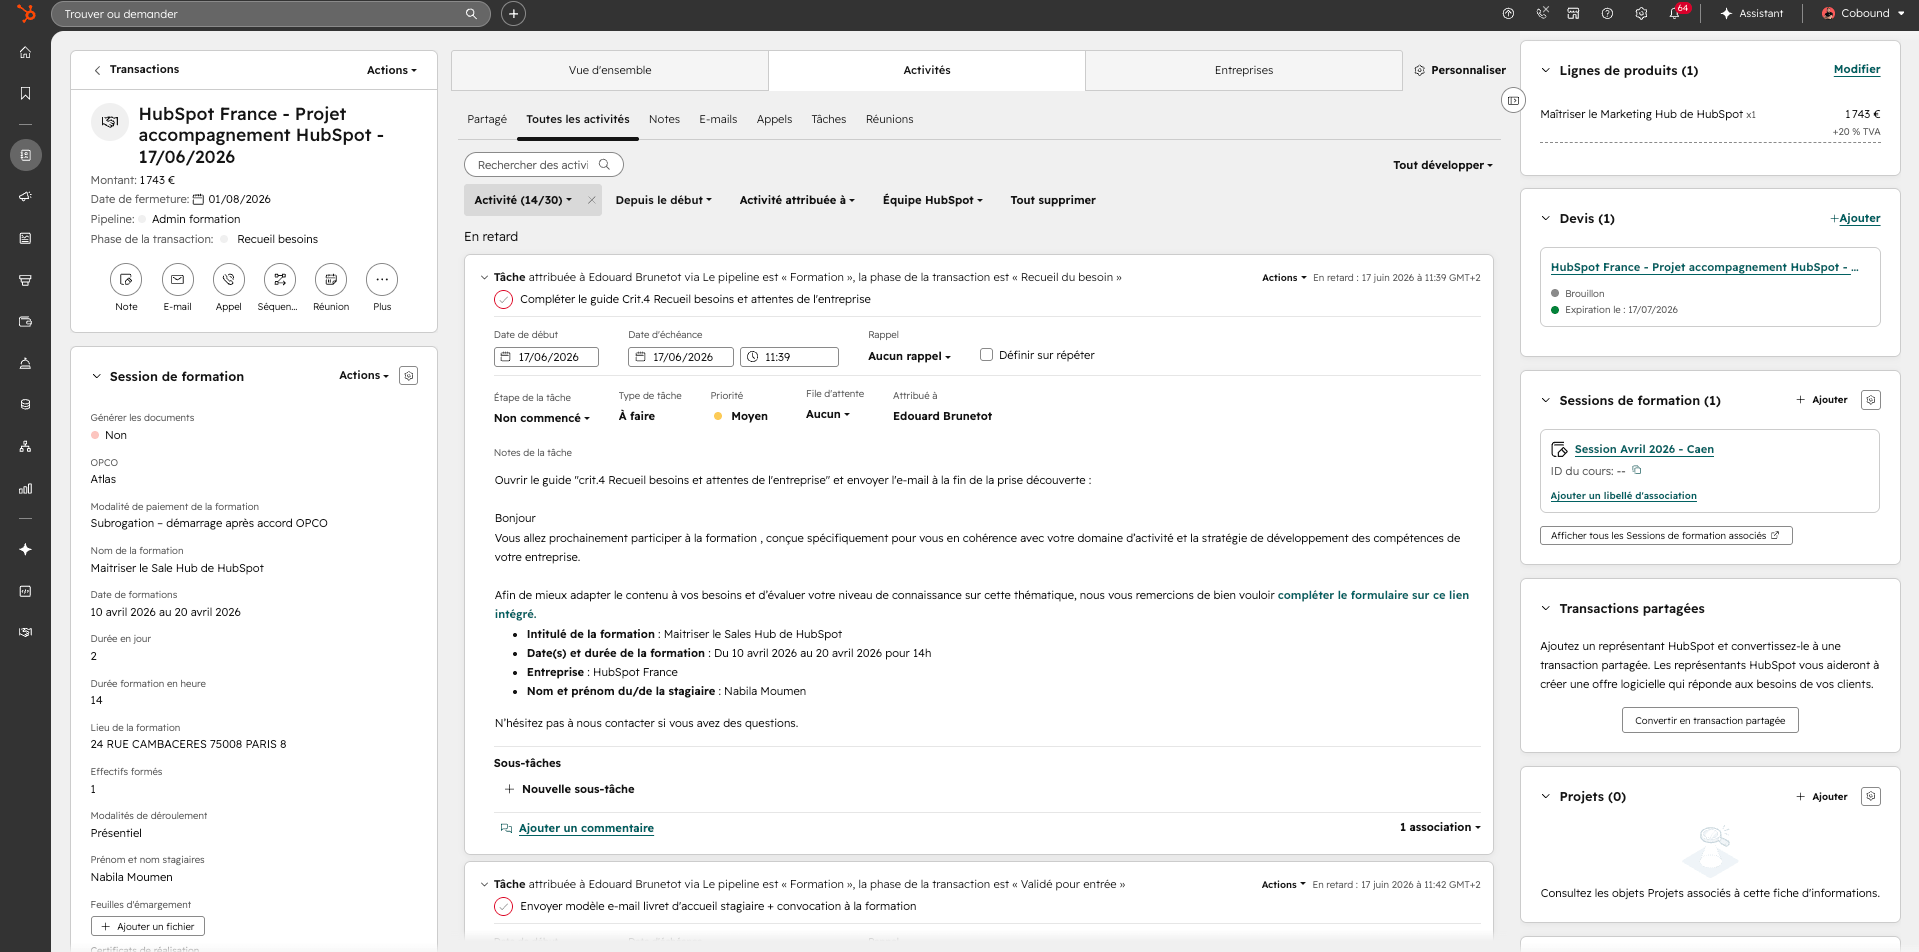The width and height of the screenshot is (1919, 952).
Task: Open the wallet Commerce icon in sidebar
Action: (26, 322)
